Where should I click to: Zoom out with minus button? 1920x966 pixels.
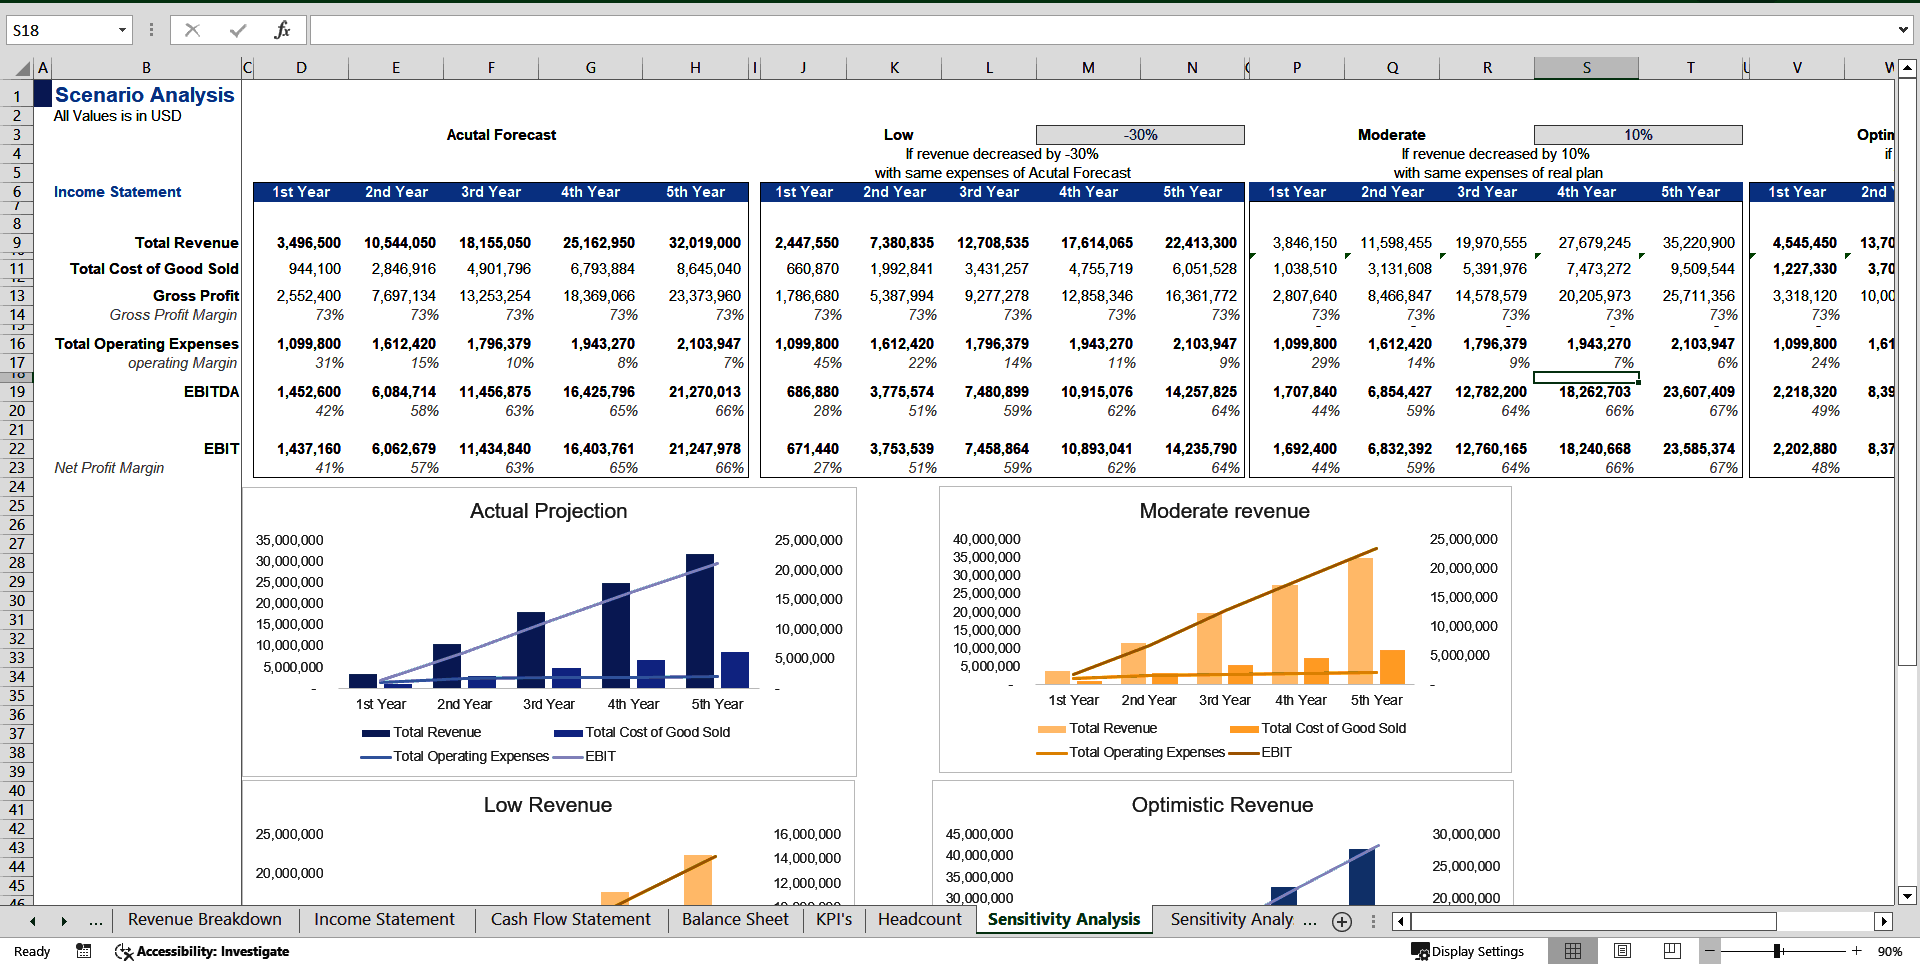(1710, 951)
